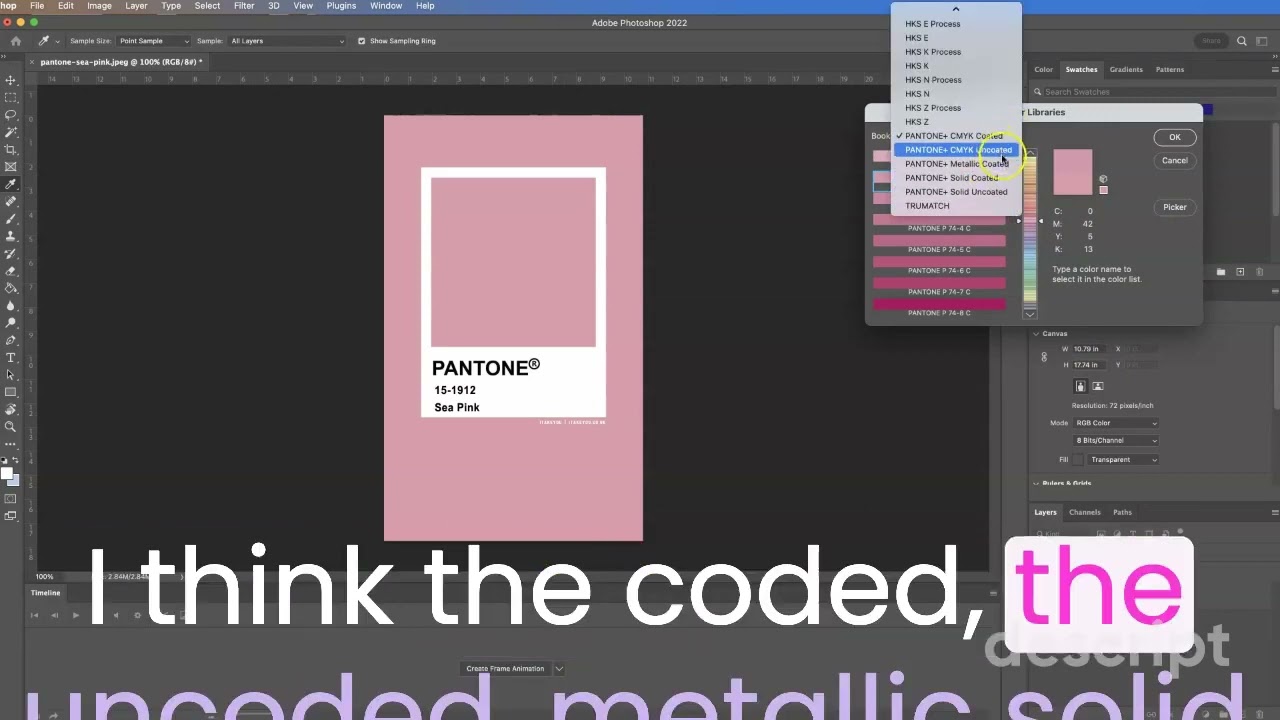Click the Home icon in options bar
Viewport: 1280px width, 720px height.
point(15,41)
